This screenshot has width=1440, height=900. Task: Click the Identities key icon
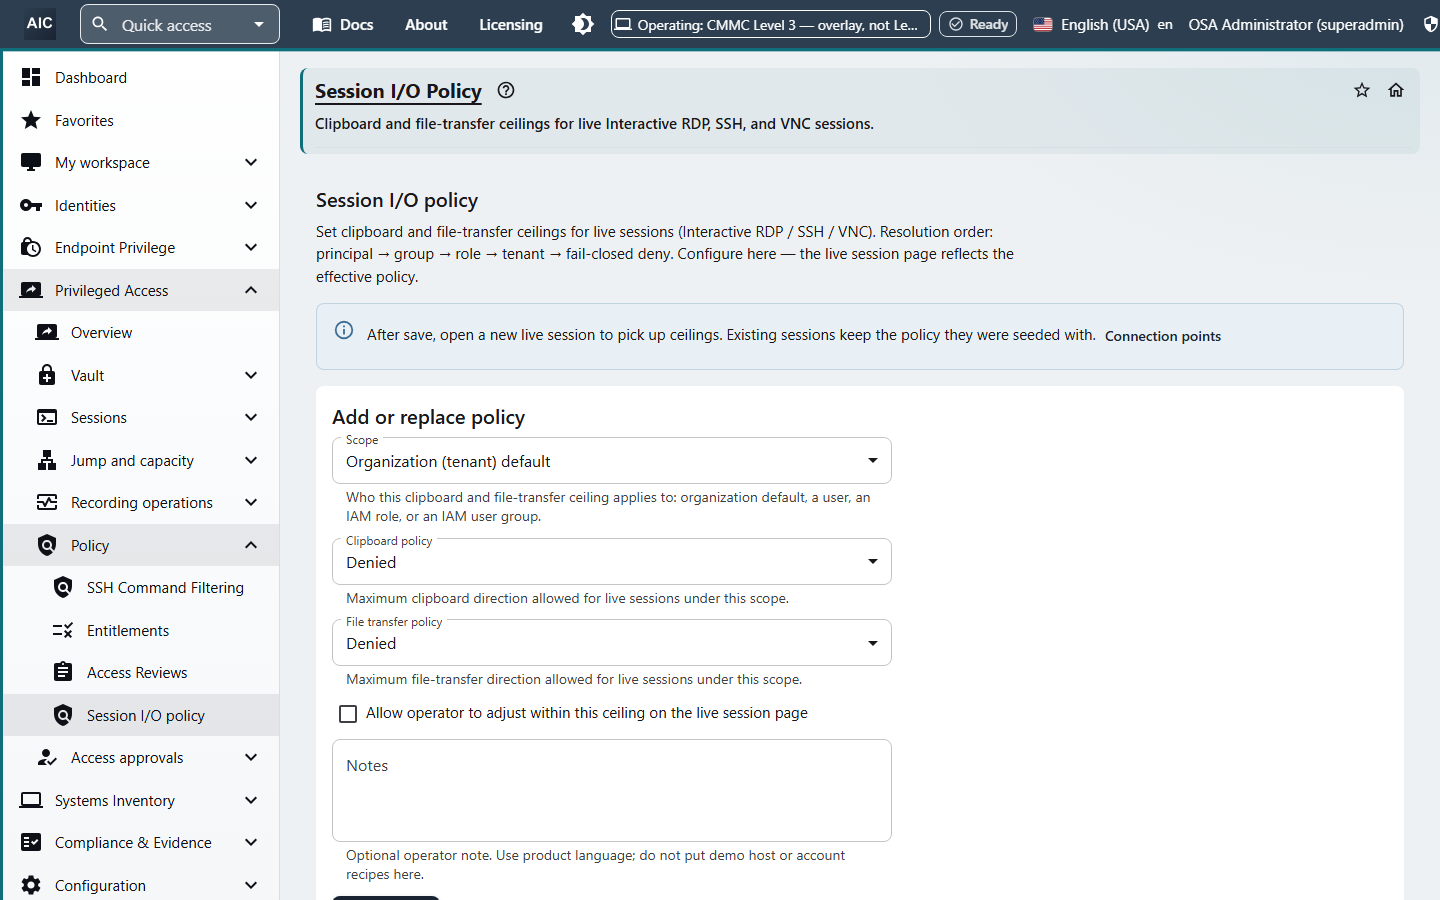31,205
